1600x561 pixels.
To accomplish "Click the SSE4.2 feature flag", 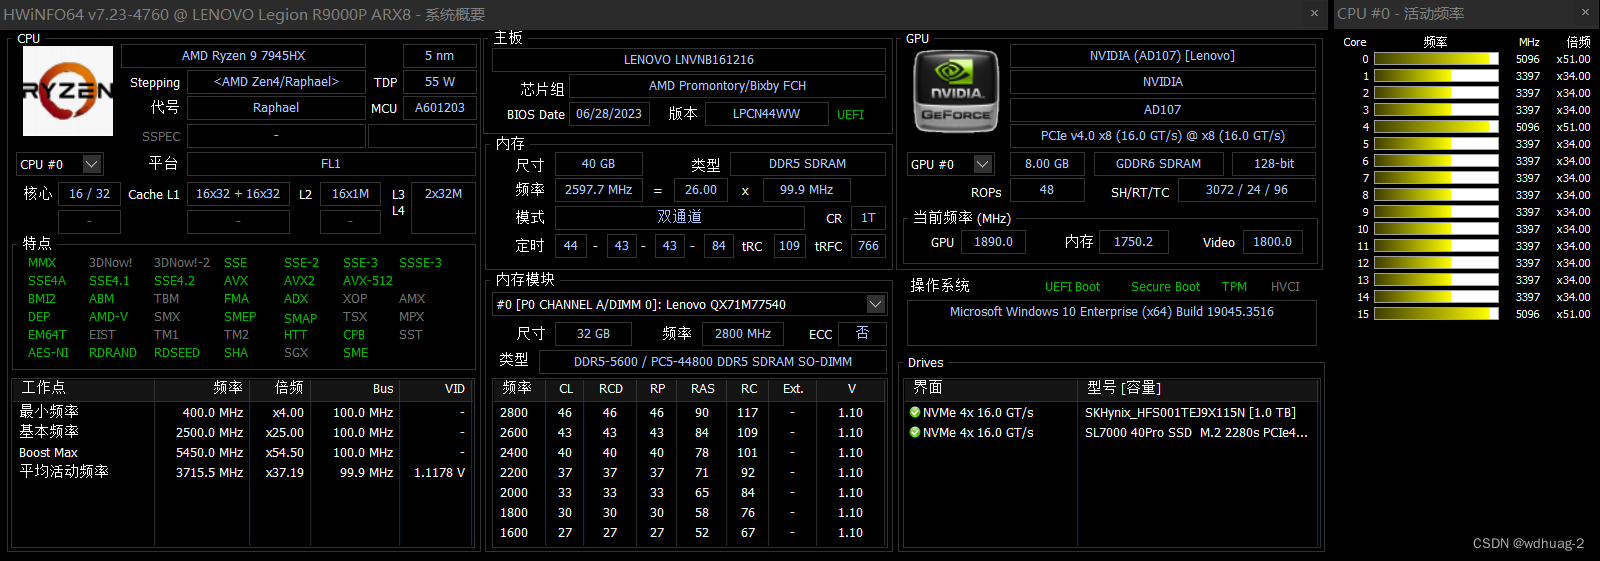I will click(174, 281).
